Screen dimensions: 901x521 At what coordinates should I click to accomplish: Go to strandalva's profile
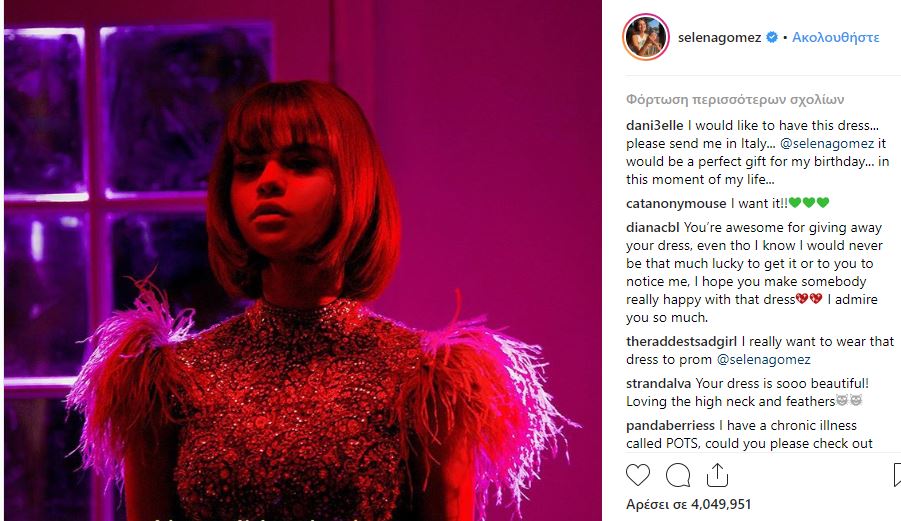659,383
